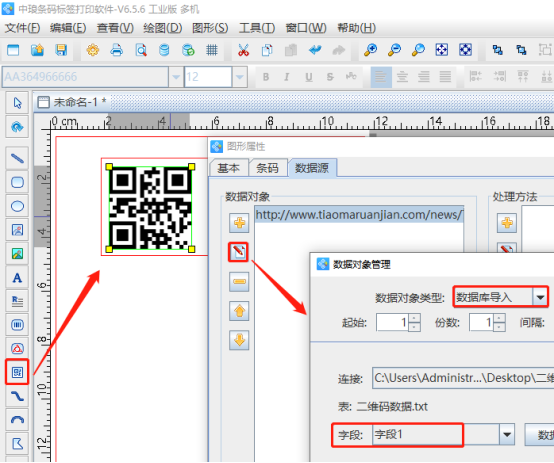Click the zoom in magnifier icon
This screenshot has height=463, width=554.
coord(370,50)
